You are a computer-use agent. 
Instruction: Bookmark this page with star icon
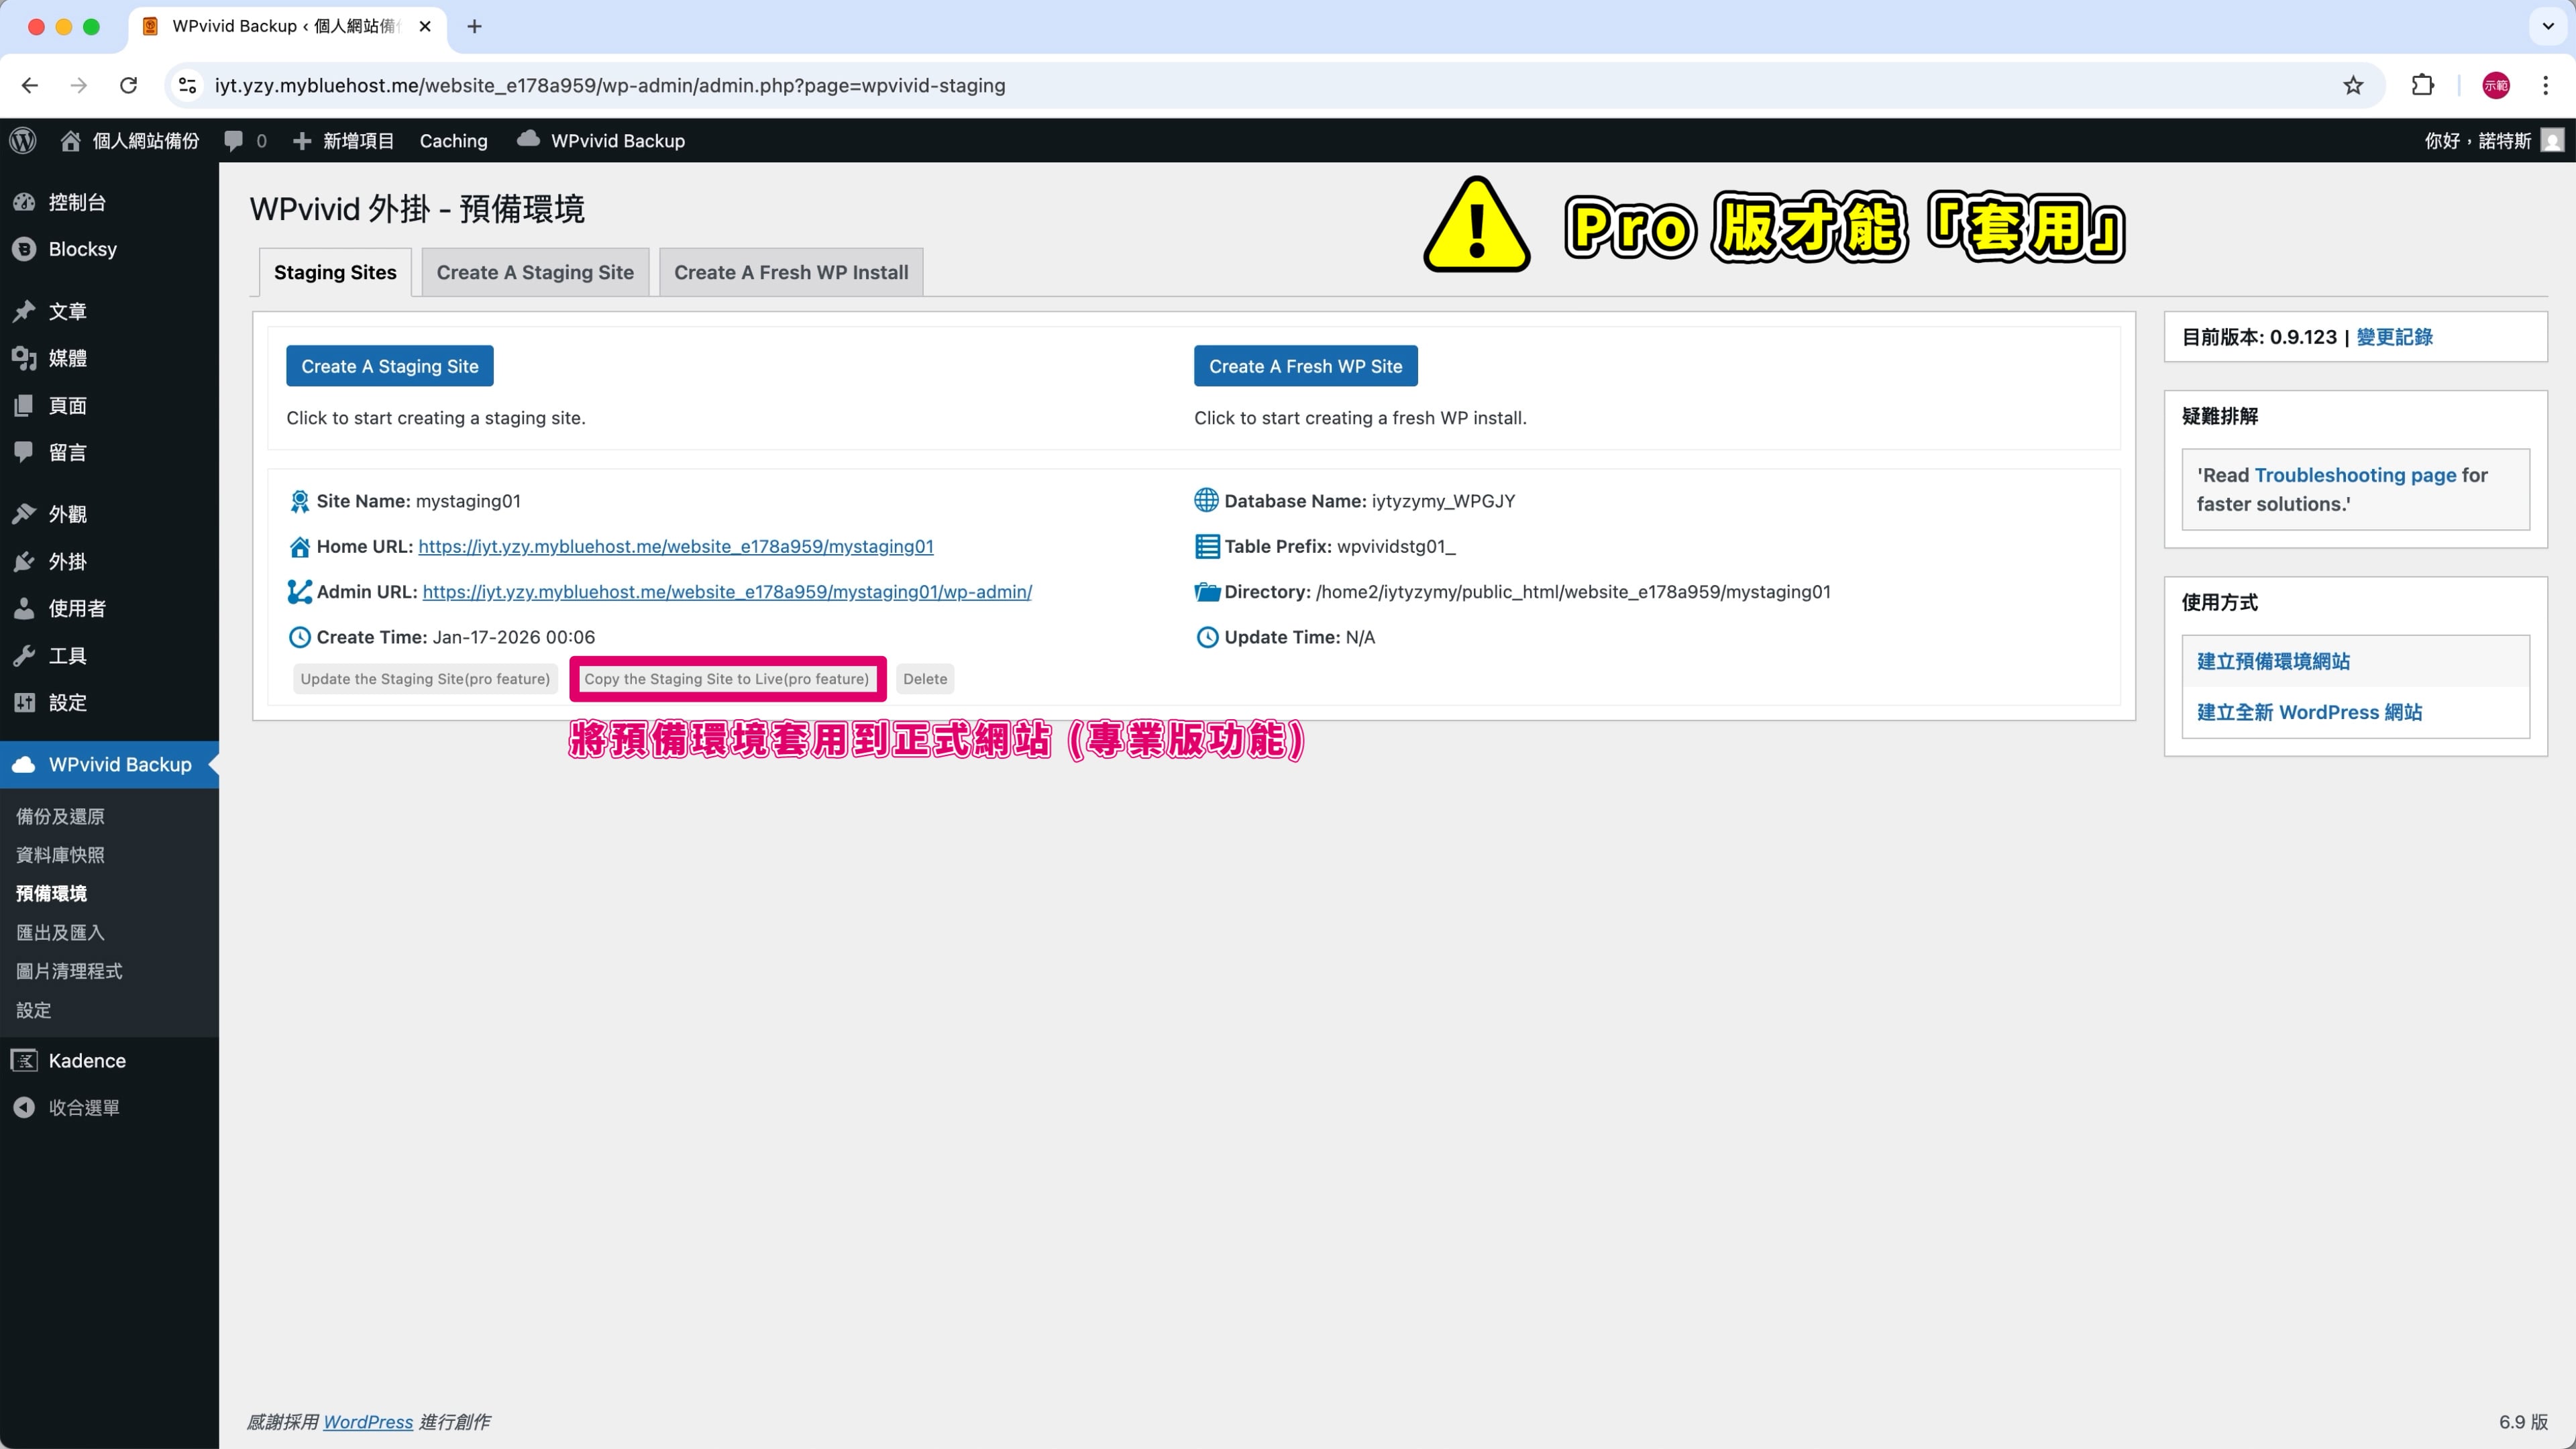coord(2352,85)
